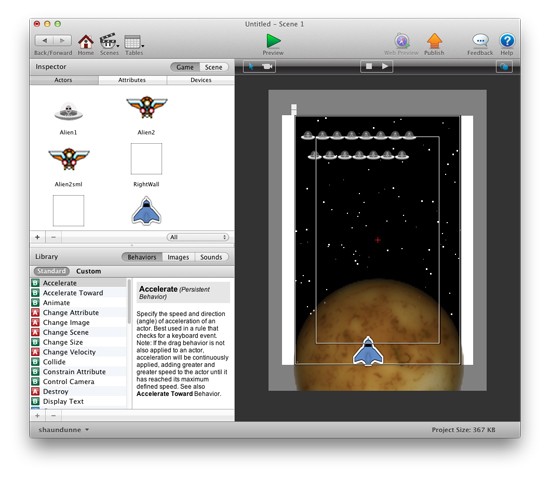Select the Destroy behavior
Image resolution: width=550 pixels, height=479 pixels.
(x=79, y=391)
